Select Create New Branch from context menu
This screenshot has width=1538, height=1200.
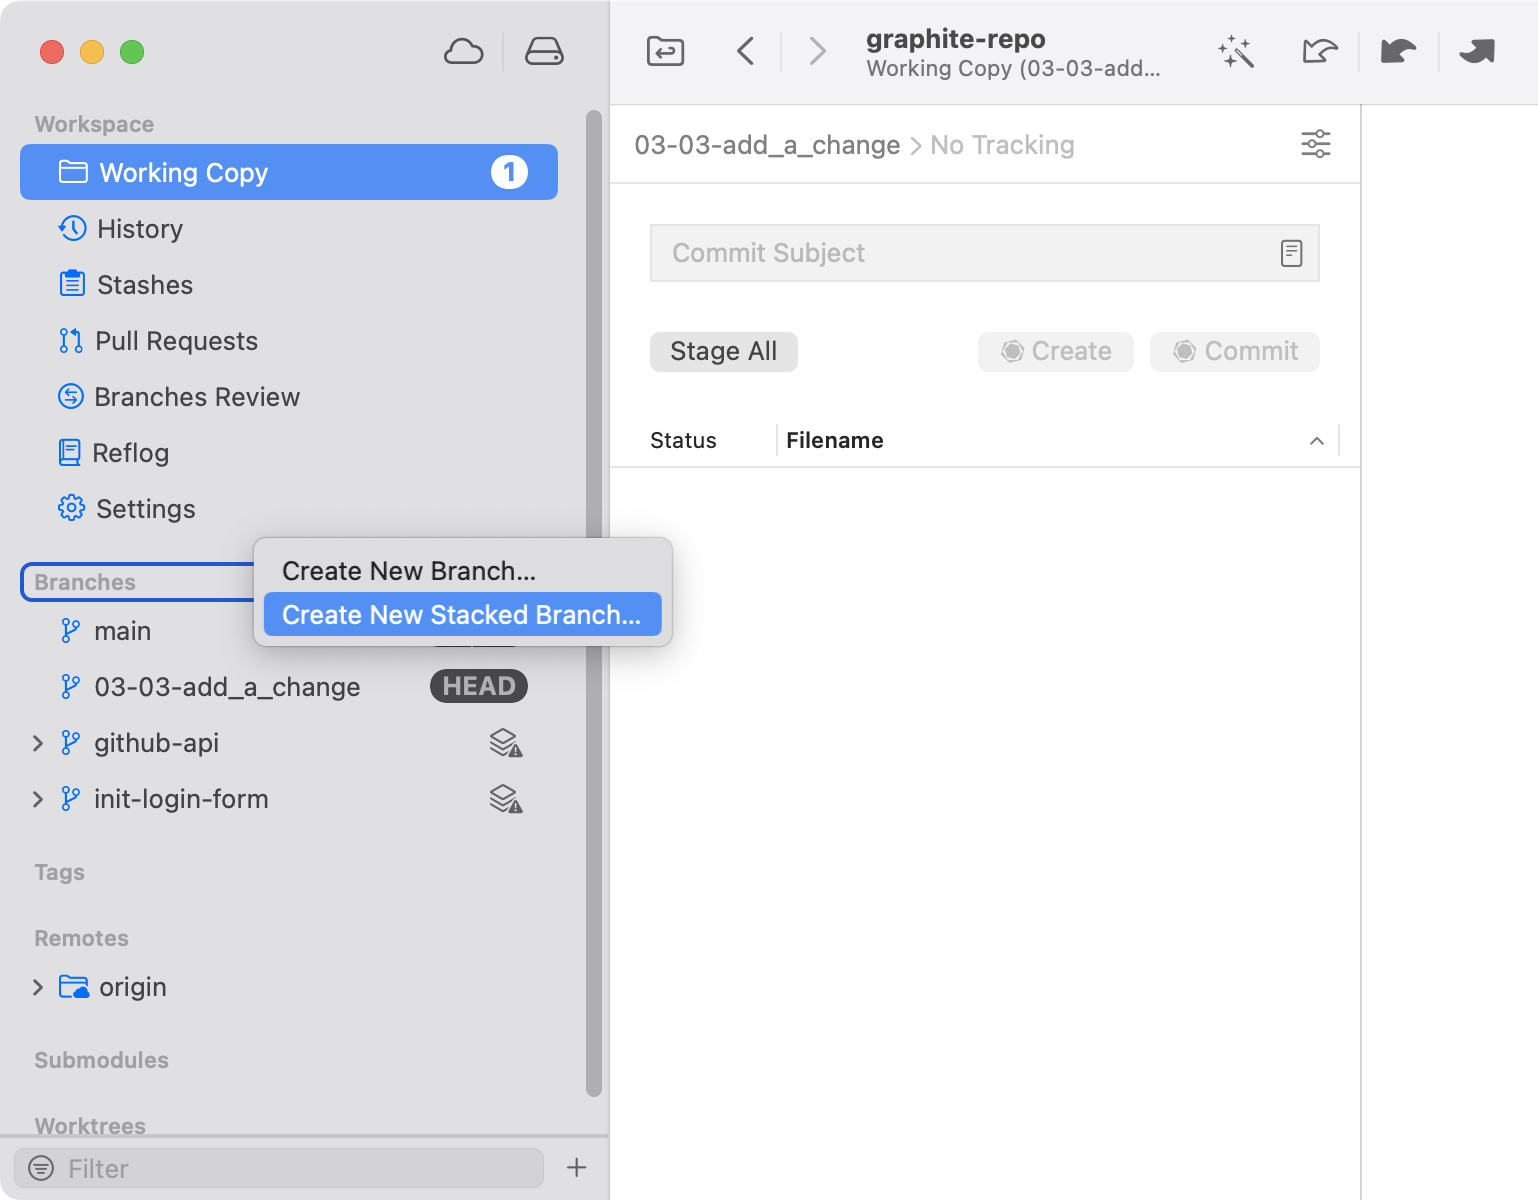tap(409, 571)
